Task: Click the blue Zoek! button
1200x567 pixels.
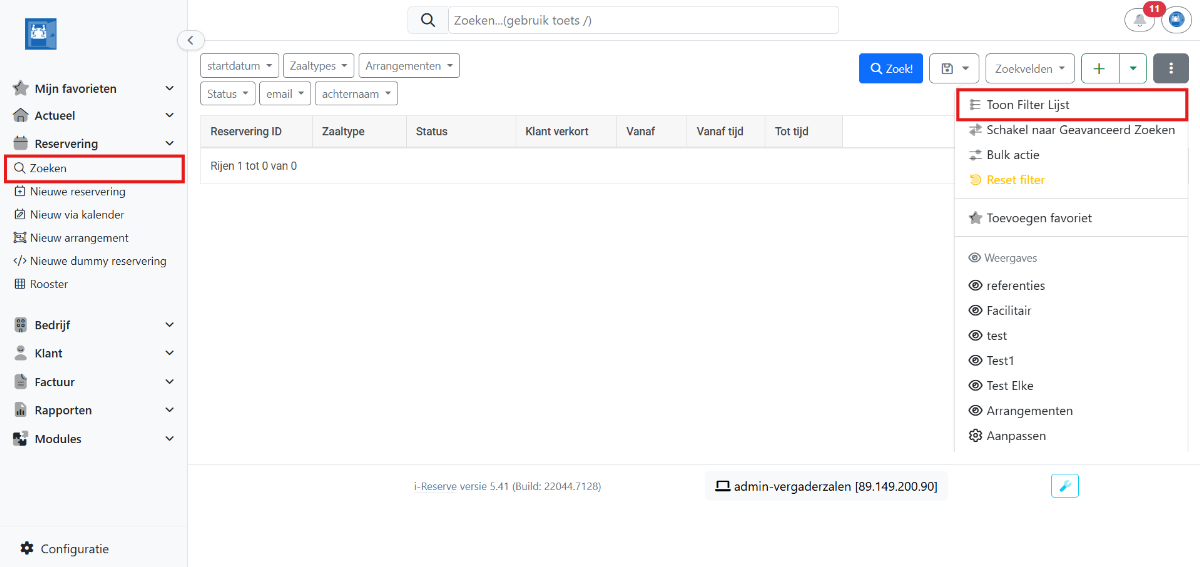Action: click(x=890, y=68)
